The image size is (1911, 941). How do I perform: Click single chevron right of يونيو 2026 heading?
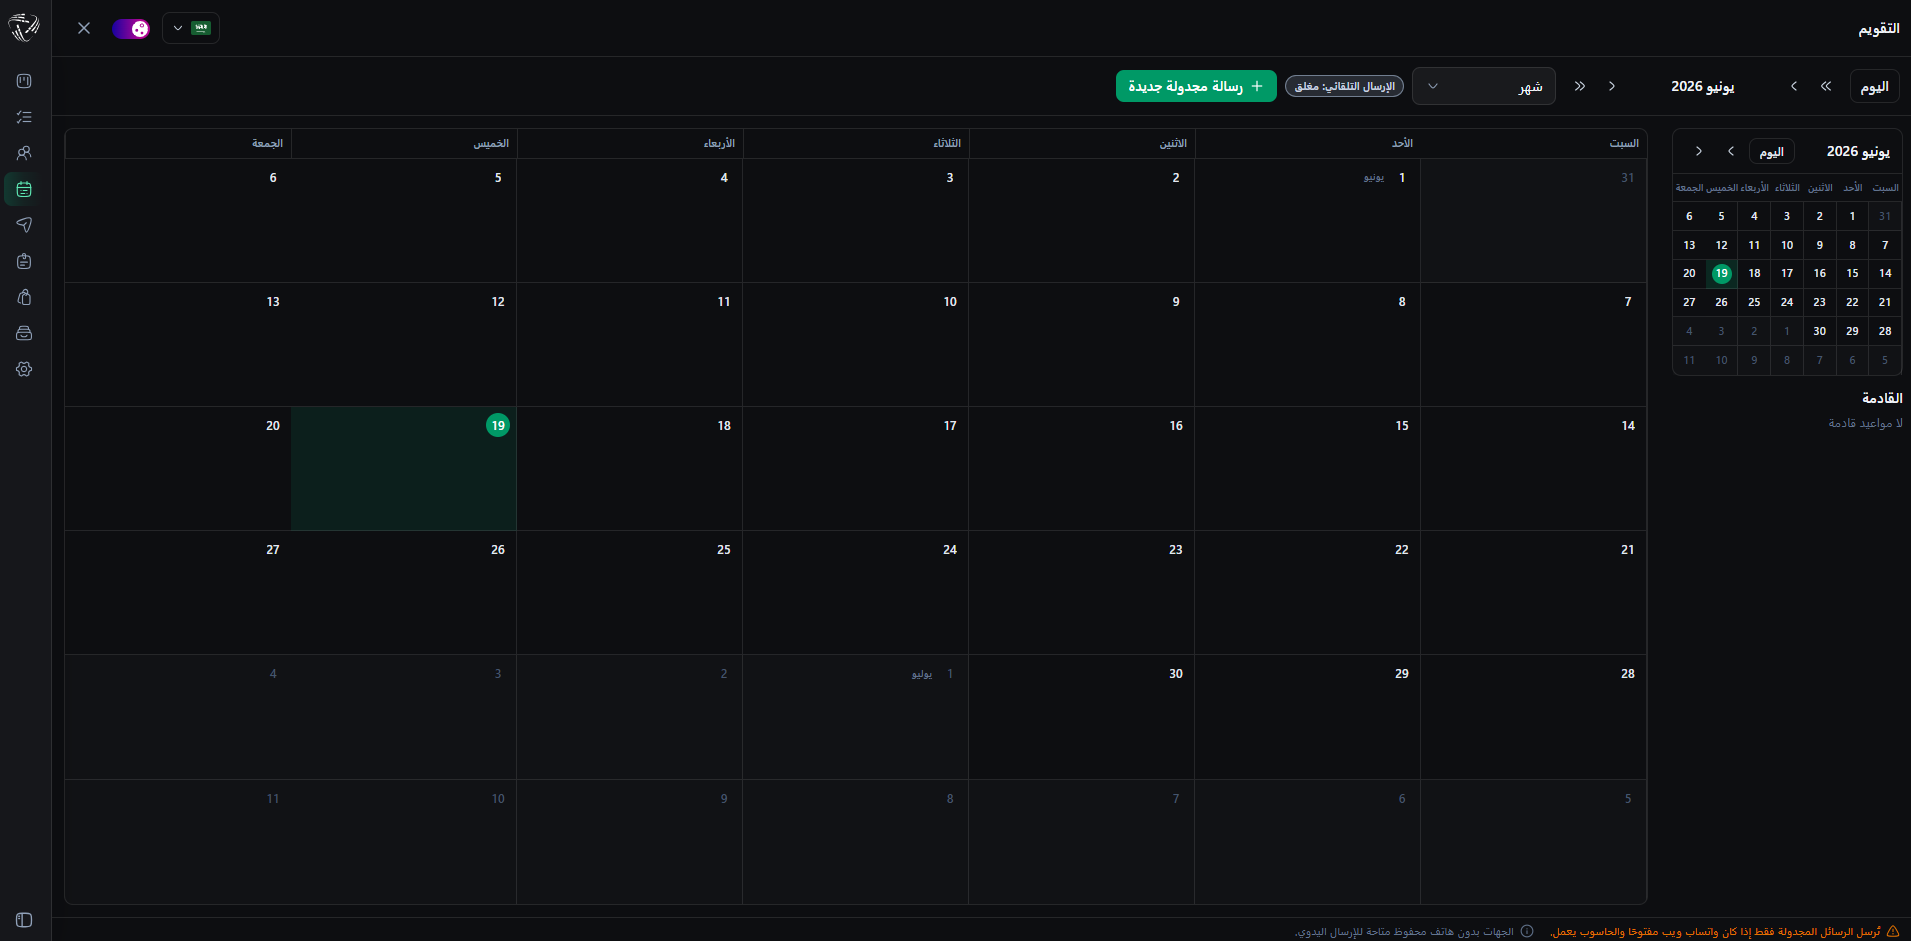point(1794,86)
